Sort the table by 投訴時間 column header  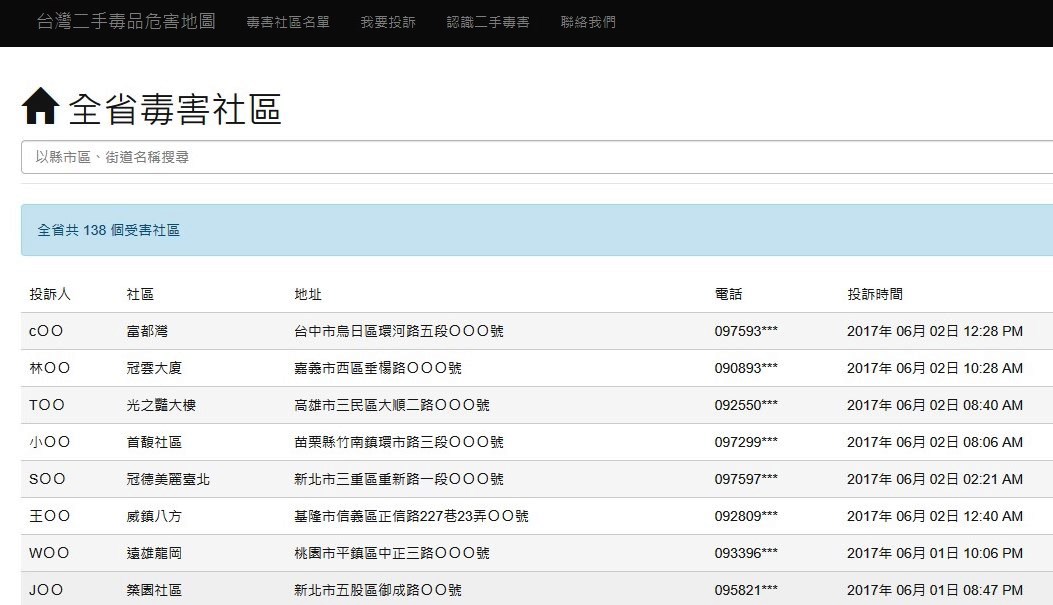click(x=874, y=292)
